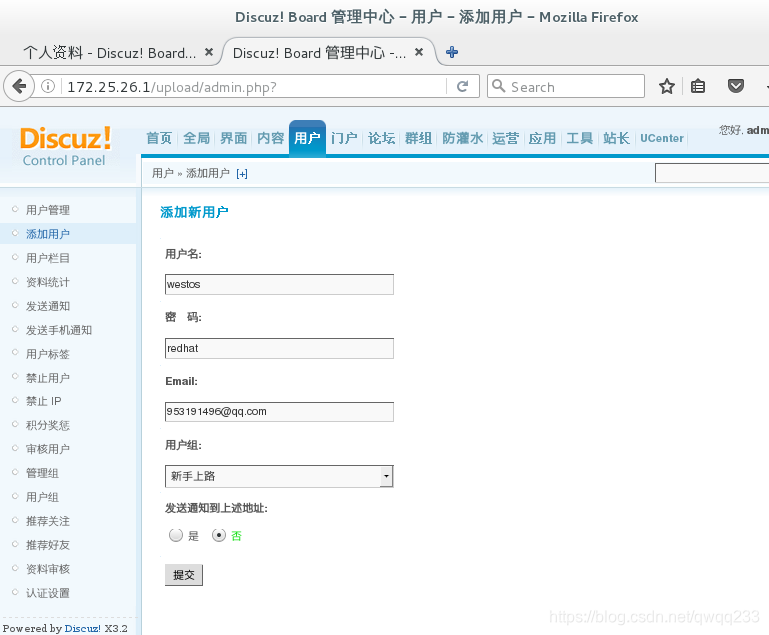The image size is (769, 635).
Task: Open the 站长 navigation menu
Action: coord(616,138)
